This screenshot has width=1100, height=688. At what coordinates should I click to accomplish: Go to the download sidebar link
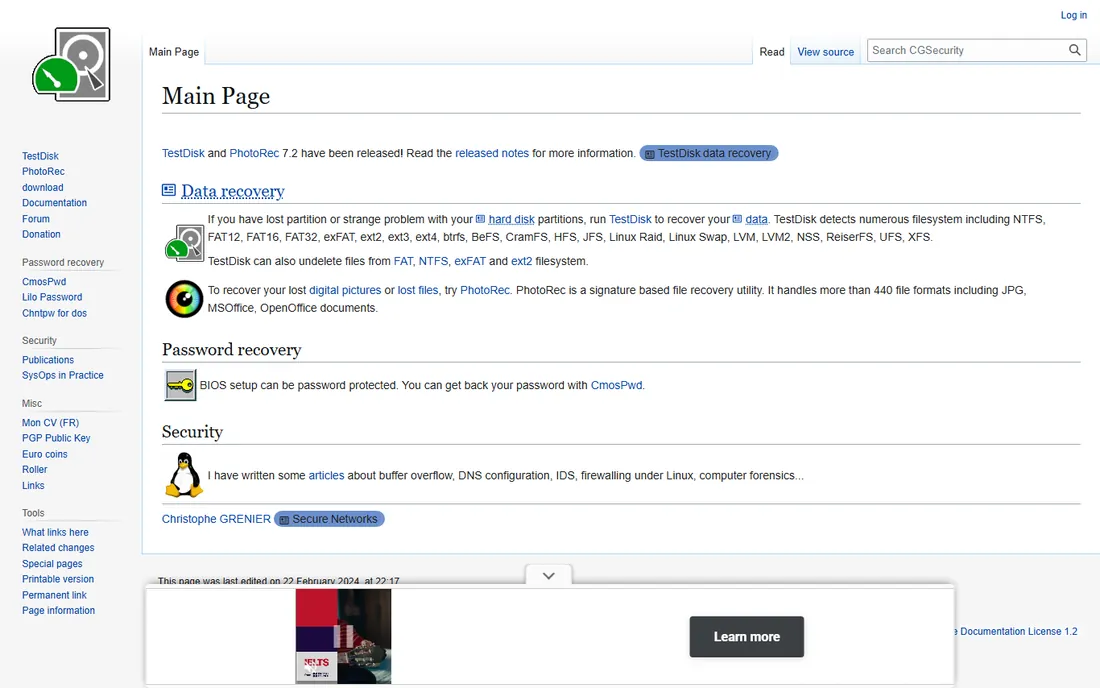tap(43, 187)
